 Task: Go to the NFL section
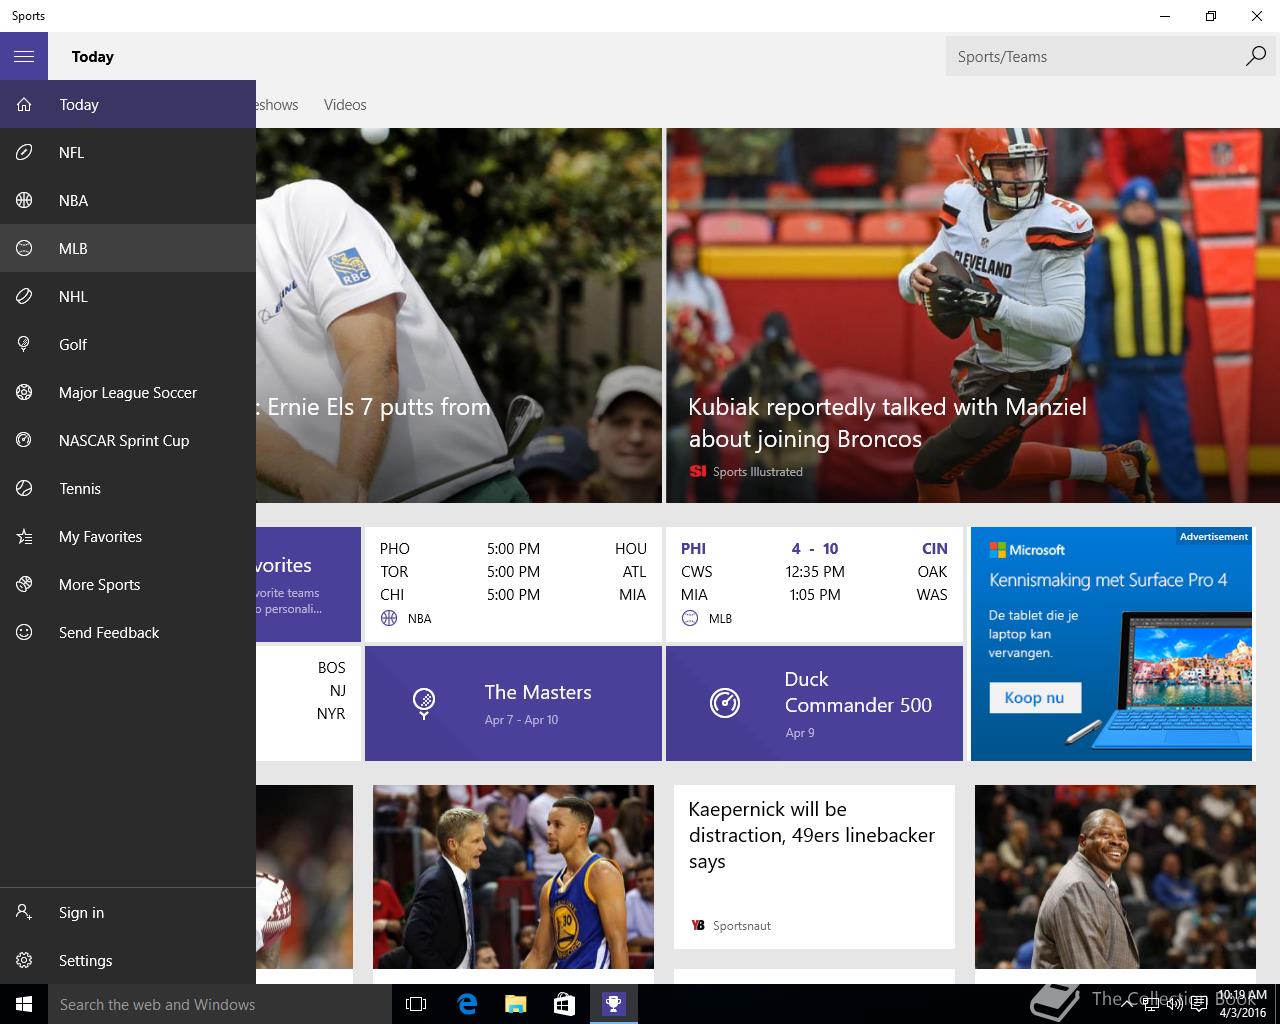coord(128,152)
